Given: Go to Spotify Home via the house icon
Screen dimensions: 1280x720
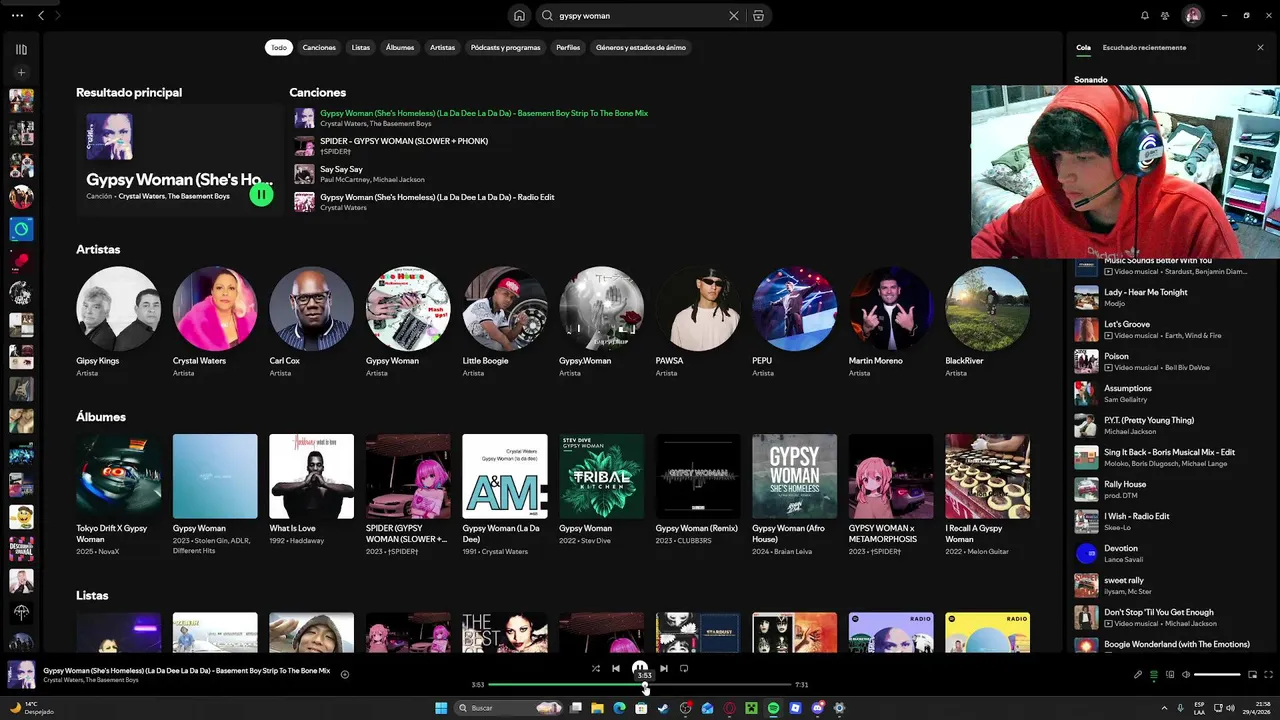Looking at the screenshot, I should [x=519, y=16].
